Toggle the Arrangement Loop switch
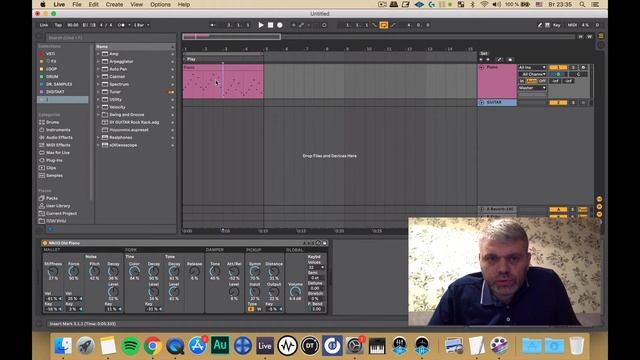 click(384, 25)
